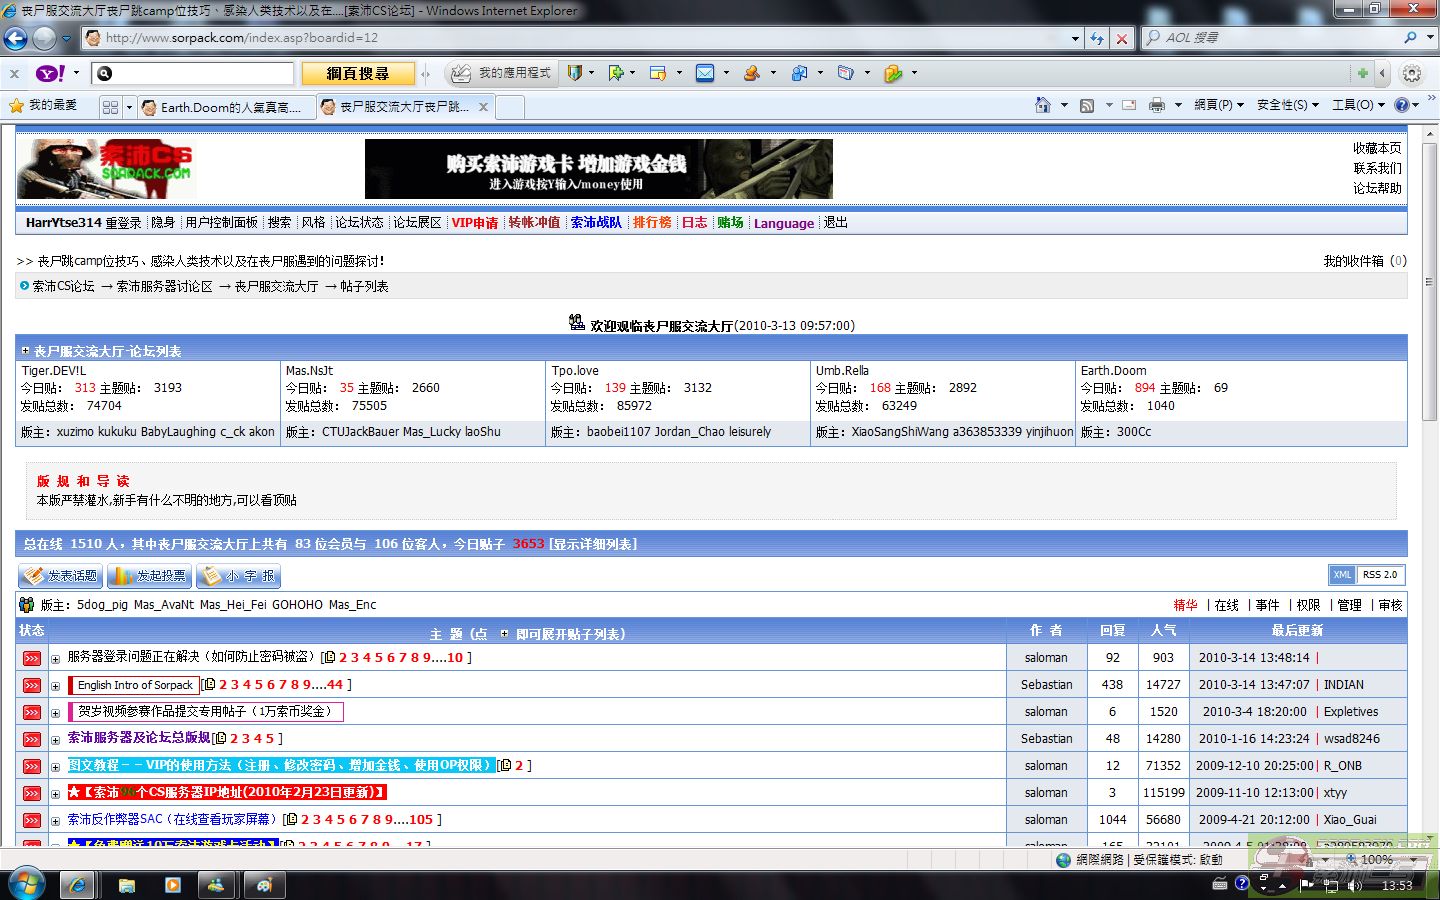Expand the 丧尸服交流大厅 forum list header
Viewport: 1440px width, 900px height.
26,351
